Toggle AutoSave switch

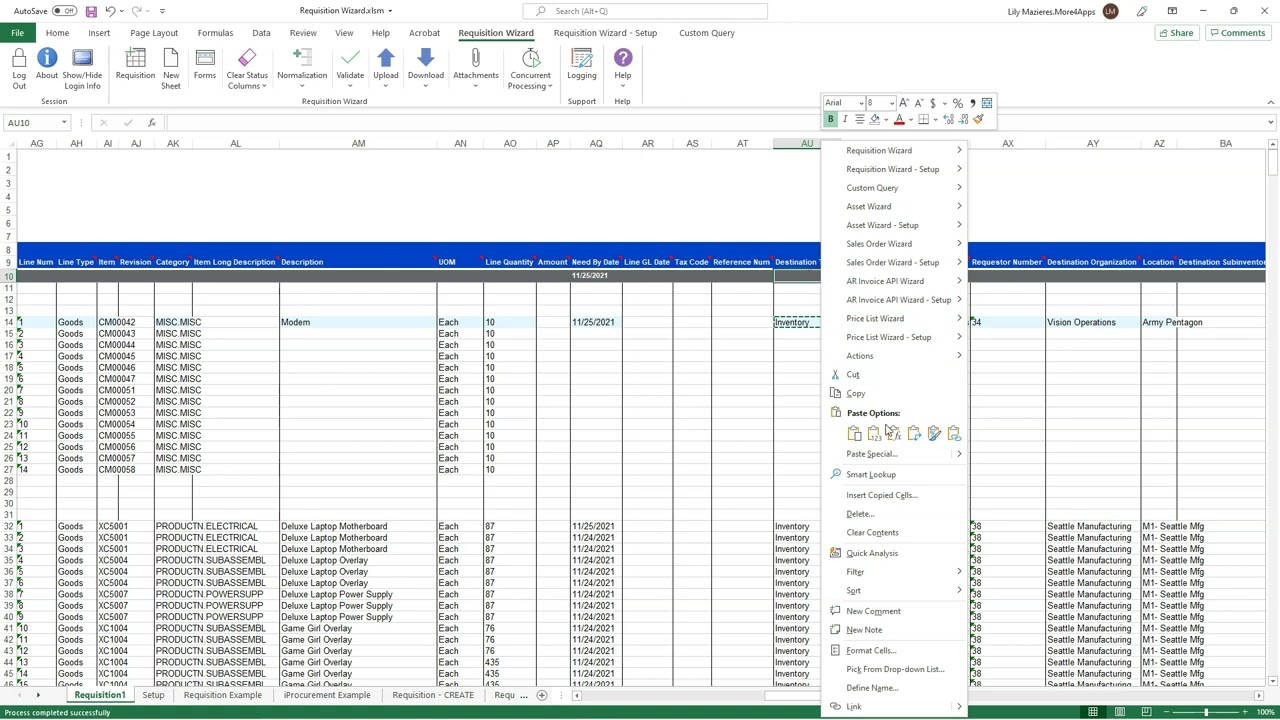click(x=64, y=11)
